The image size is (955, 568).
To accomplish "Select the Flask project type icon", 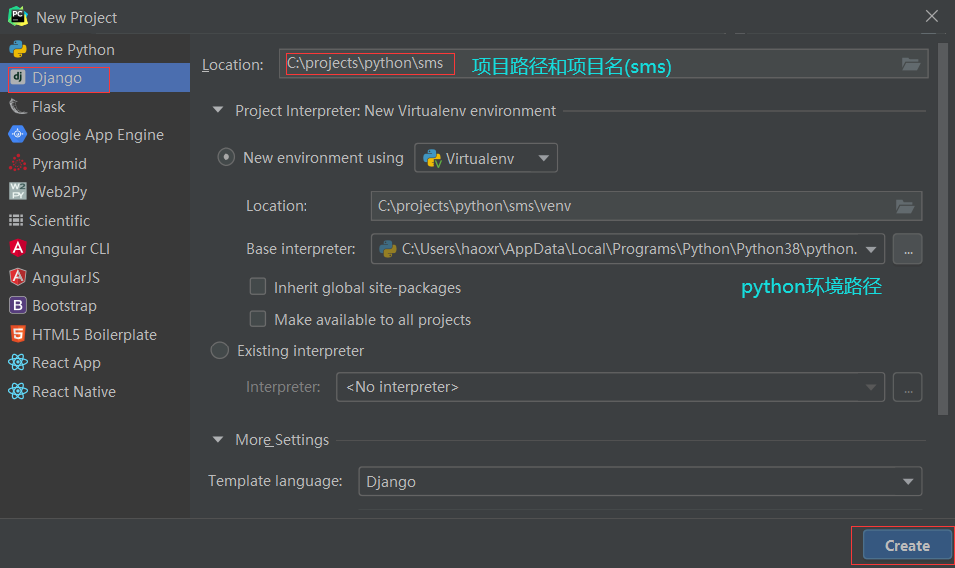I will (x=17, y=107).
